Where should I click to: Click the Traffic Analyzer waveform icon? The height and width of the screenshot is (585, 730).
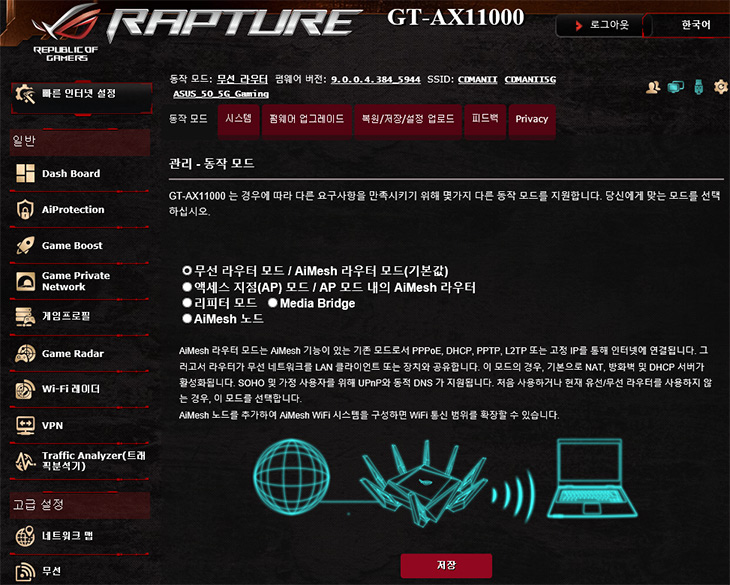[25, 461]
